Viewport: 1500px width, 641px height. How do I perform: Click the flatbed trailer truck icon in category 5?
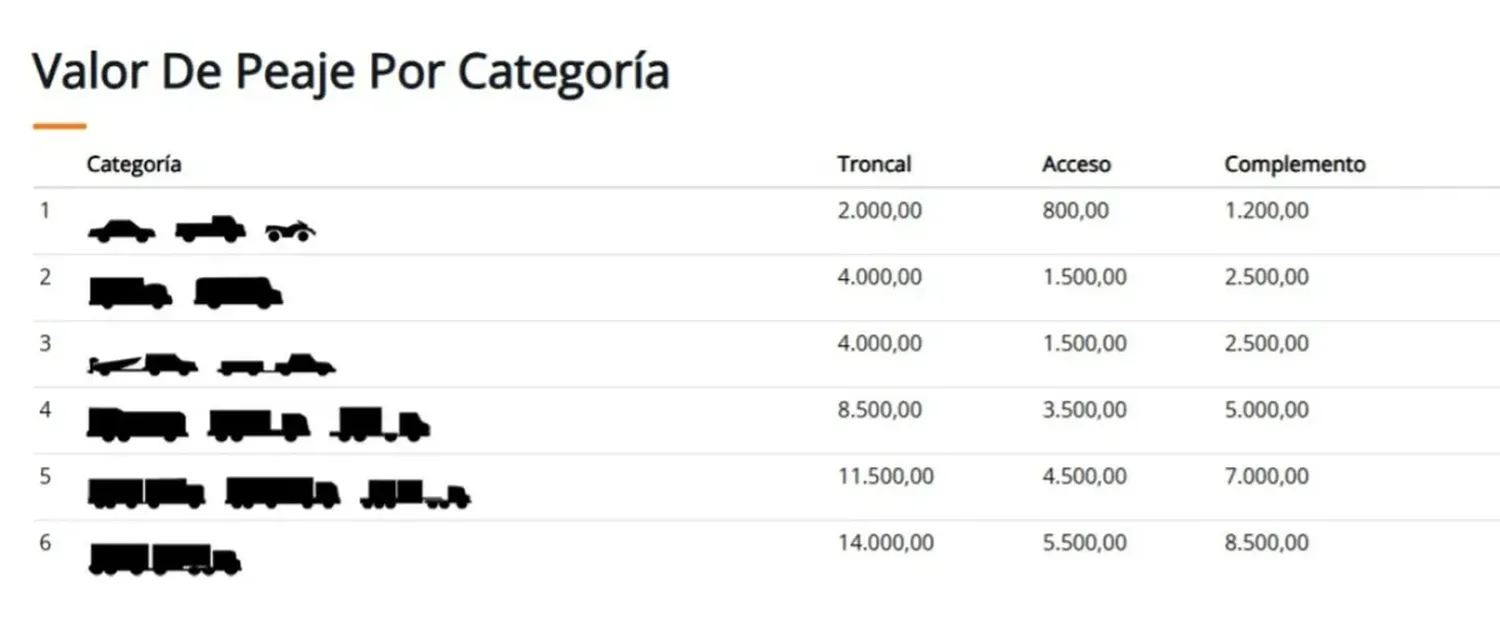coord(415,494)
